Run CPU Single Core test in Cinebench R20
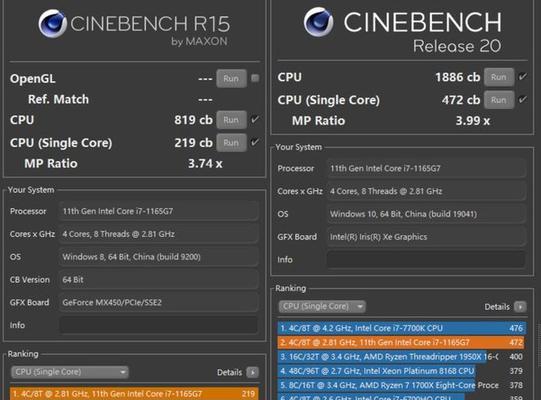The image size is (541, 400). pyautogui.click(x=499, y=100)
